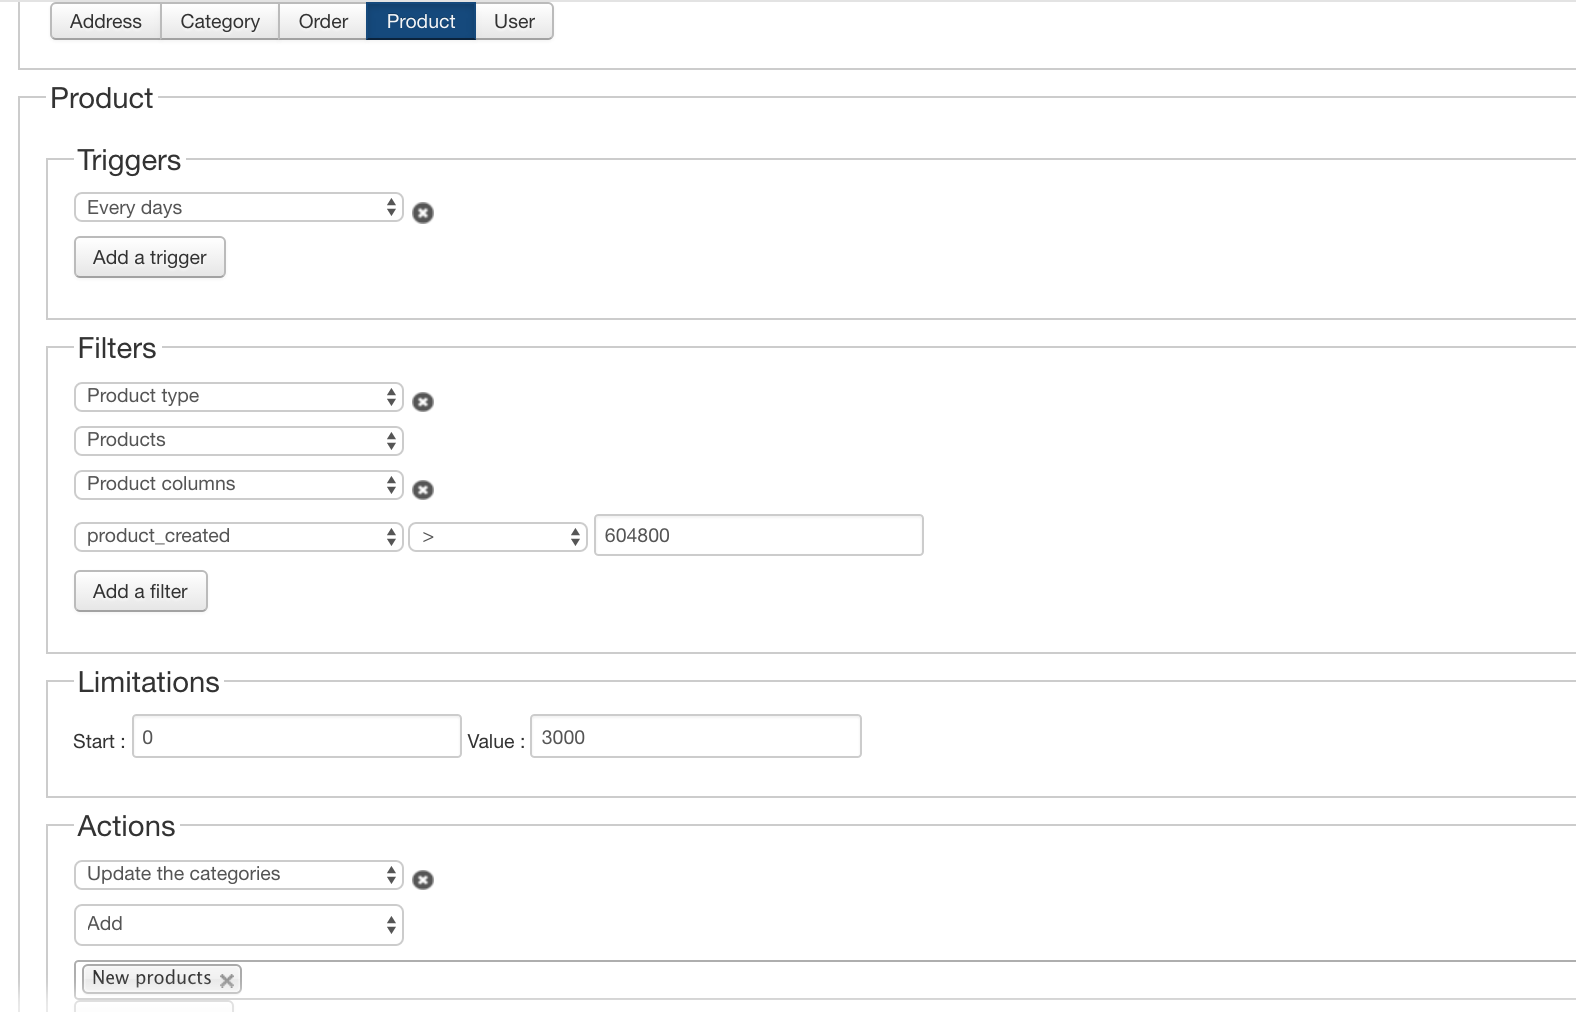The image size is (1576, 1012).
Task: Select the Order tab
Action: pos(323,22)
